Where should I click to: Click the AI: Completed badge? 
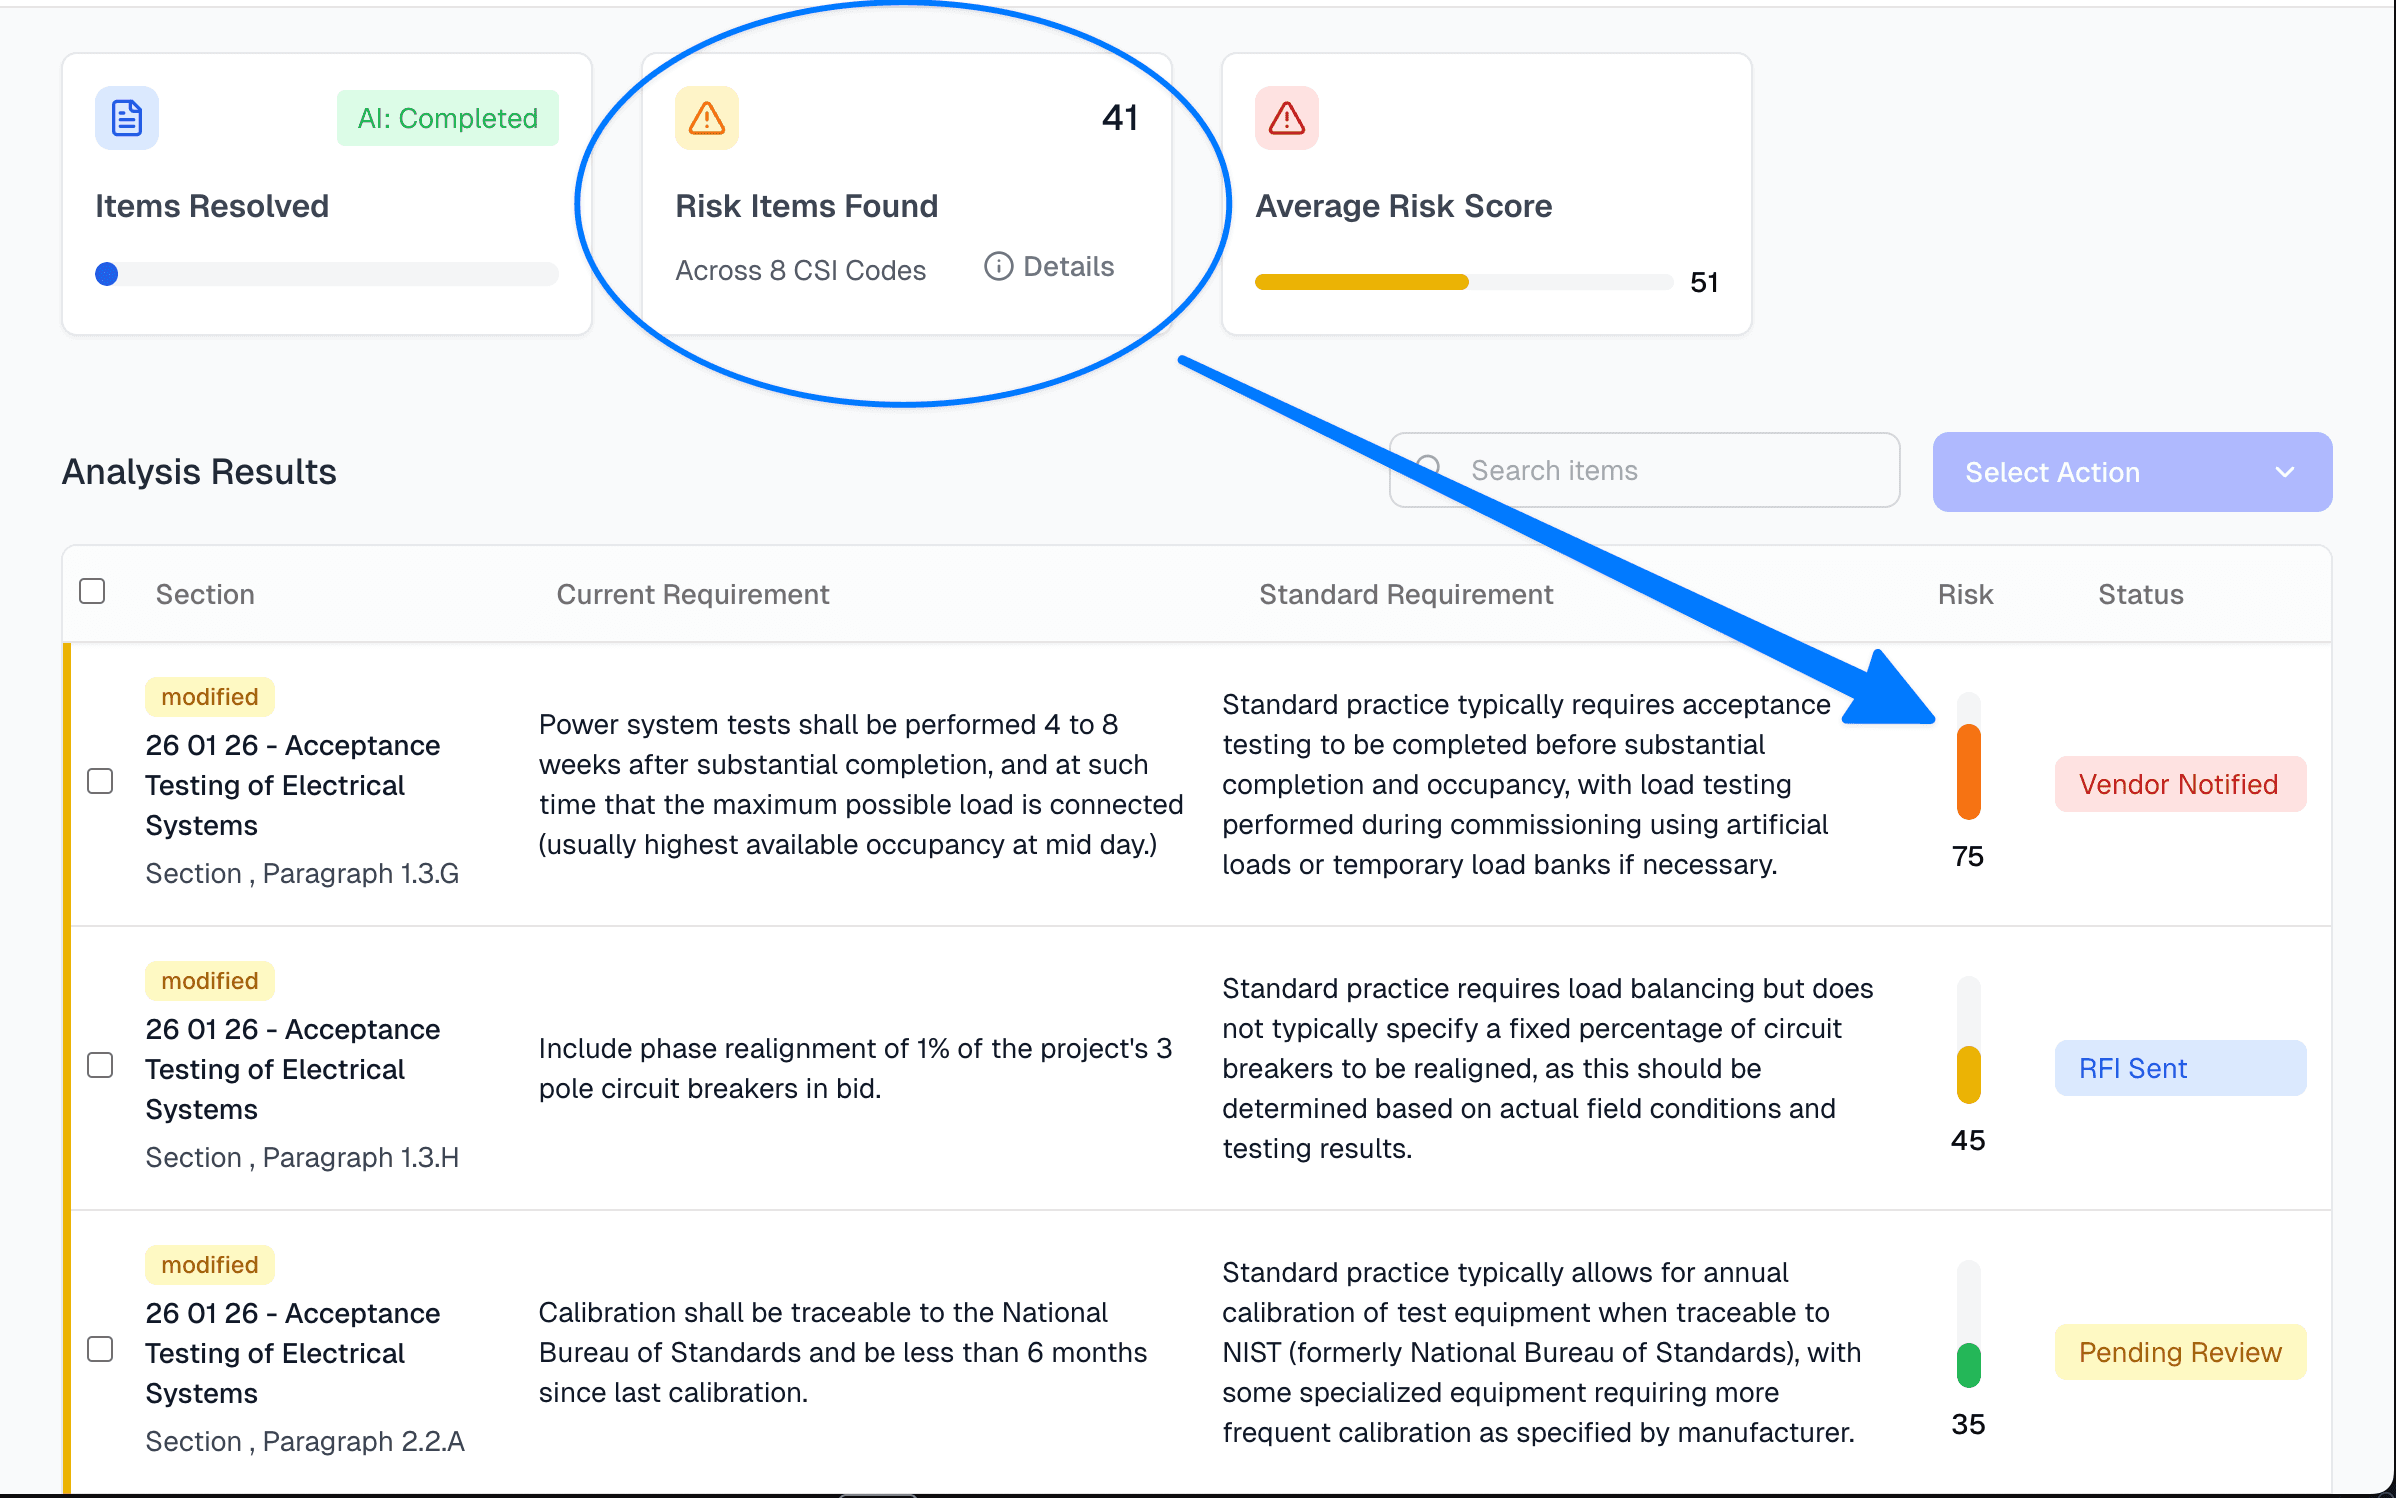[447, 118]
